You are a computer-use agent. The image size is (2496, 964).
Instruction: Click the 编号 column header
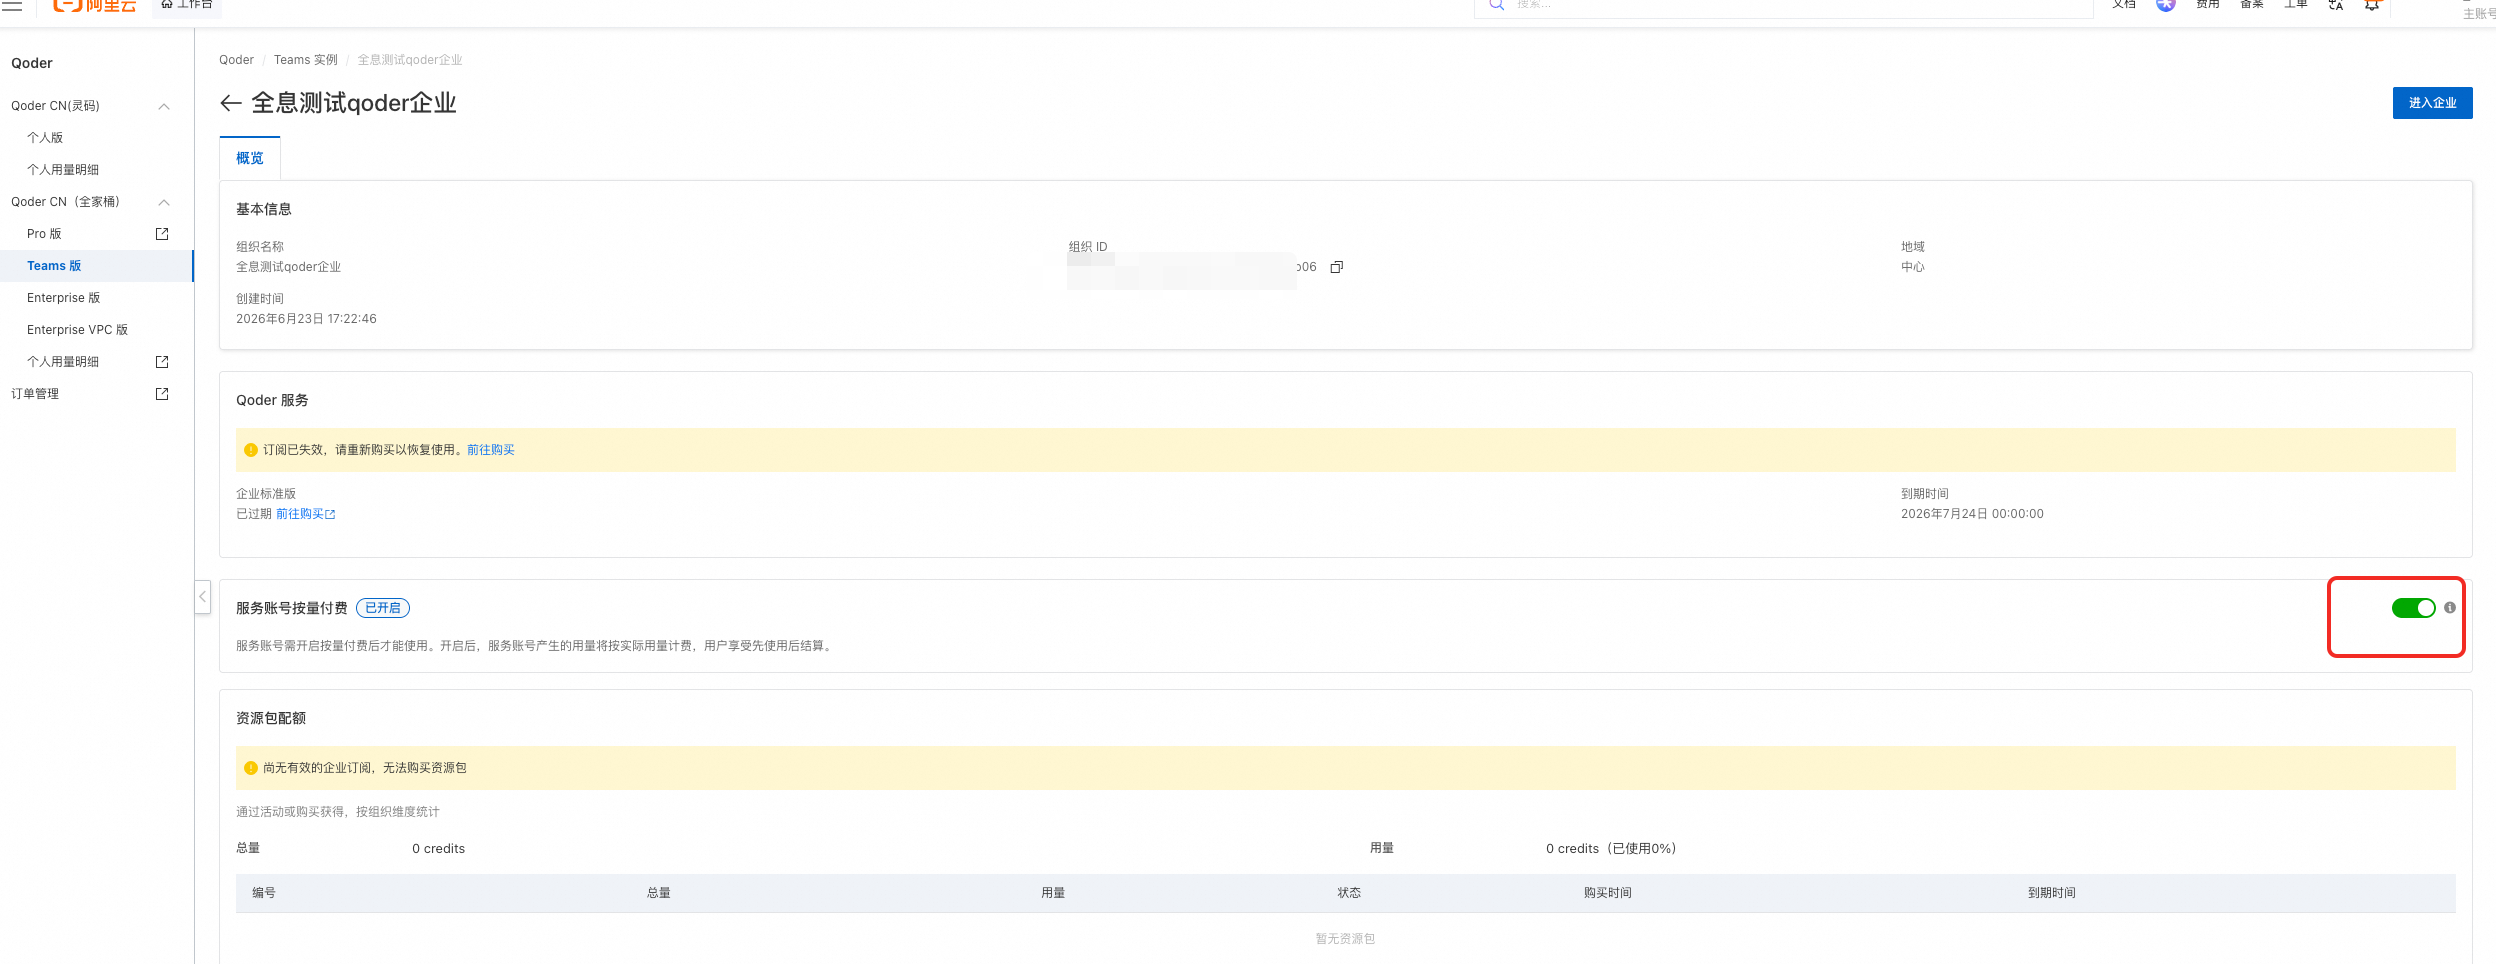point(264,893)
